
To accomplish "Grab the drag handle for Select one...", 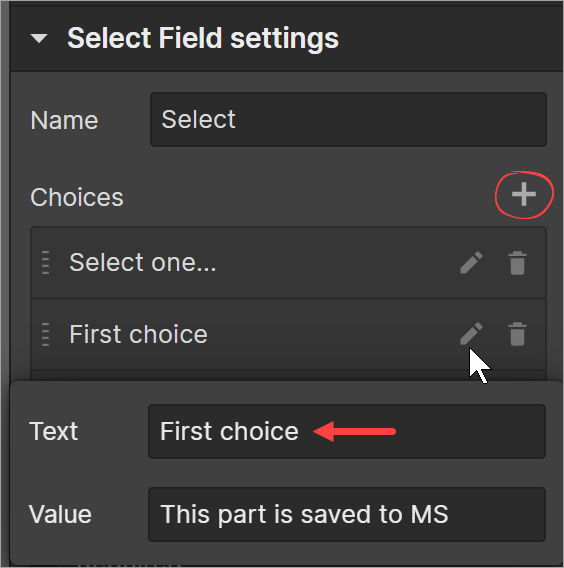I will 46,262.
